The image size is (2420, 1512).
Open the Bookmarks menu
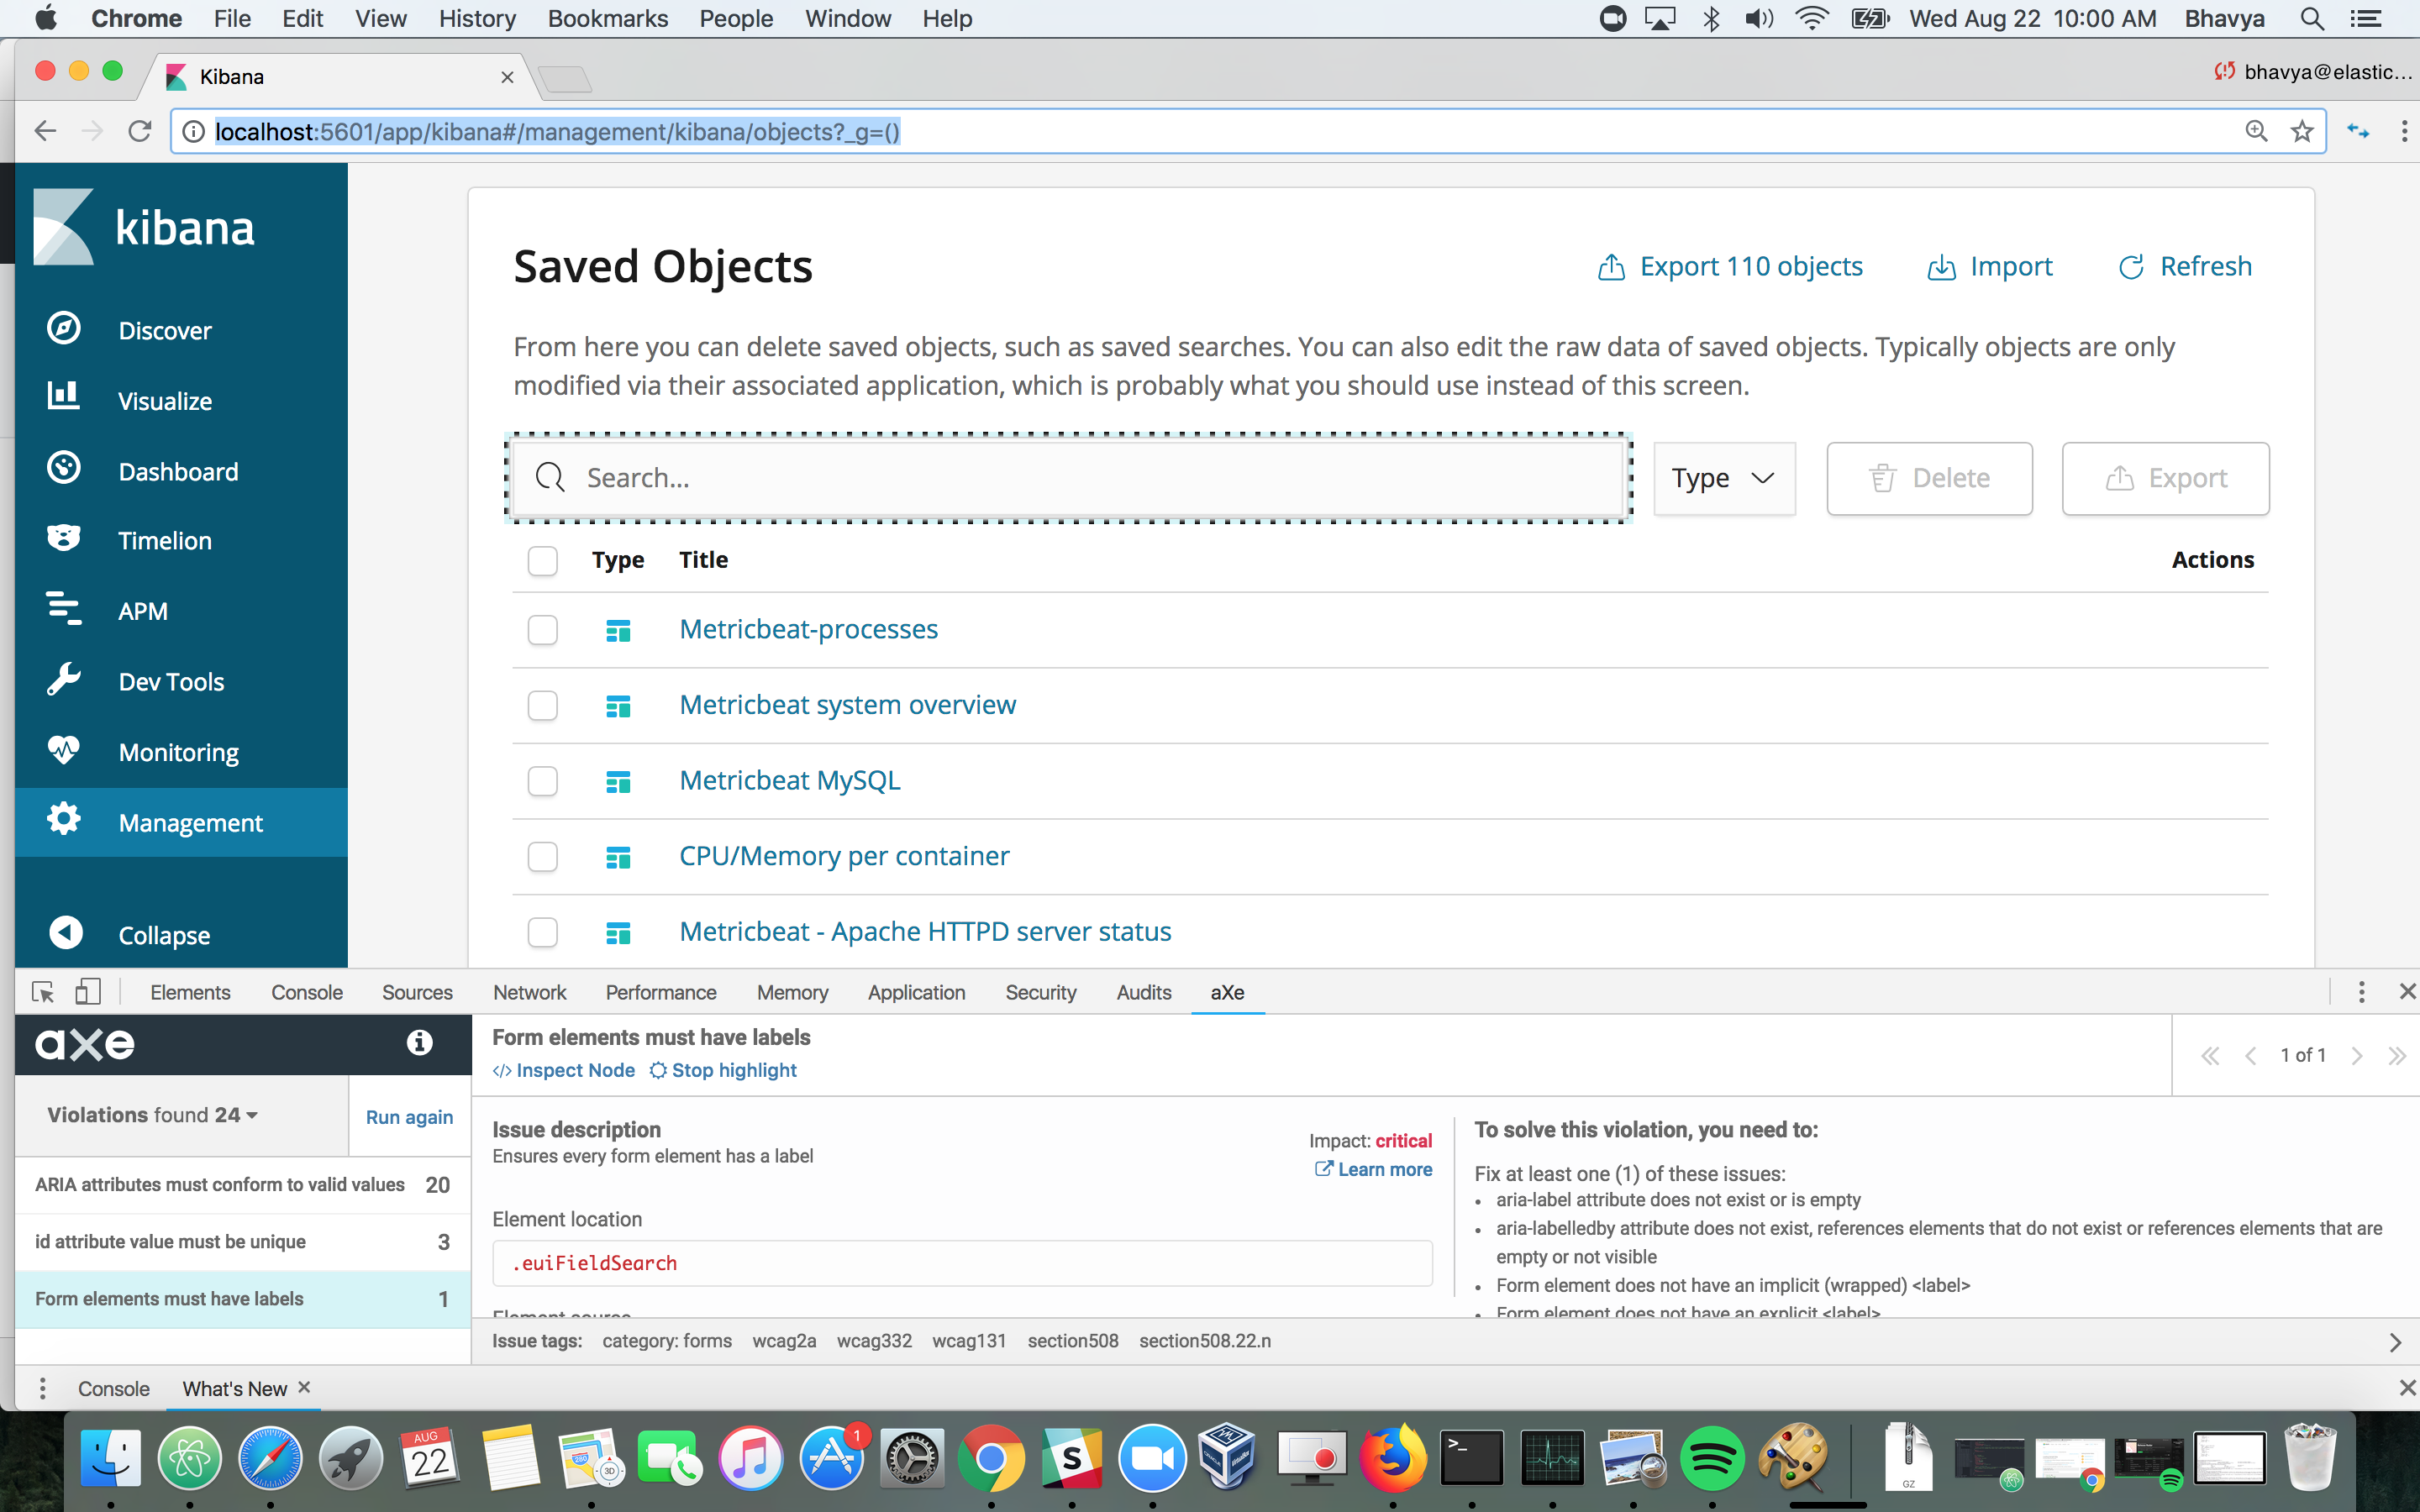point(607,18)
